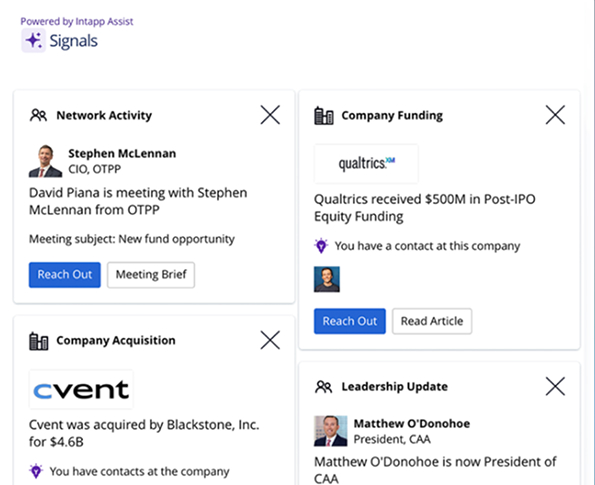Open Matthew O'Donohoe's profile photo
The image size is (595, 485).
pos(331,431)
